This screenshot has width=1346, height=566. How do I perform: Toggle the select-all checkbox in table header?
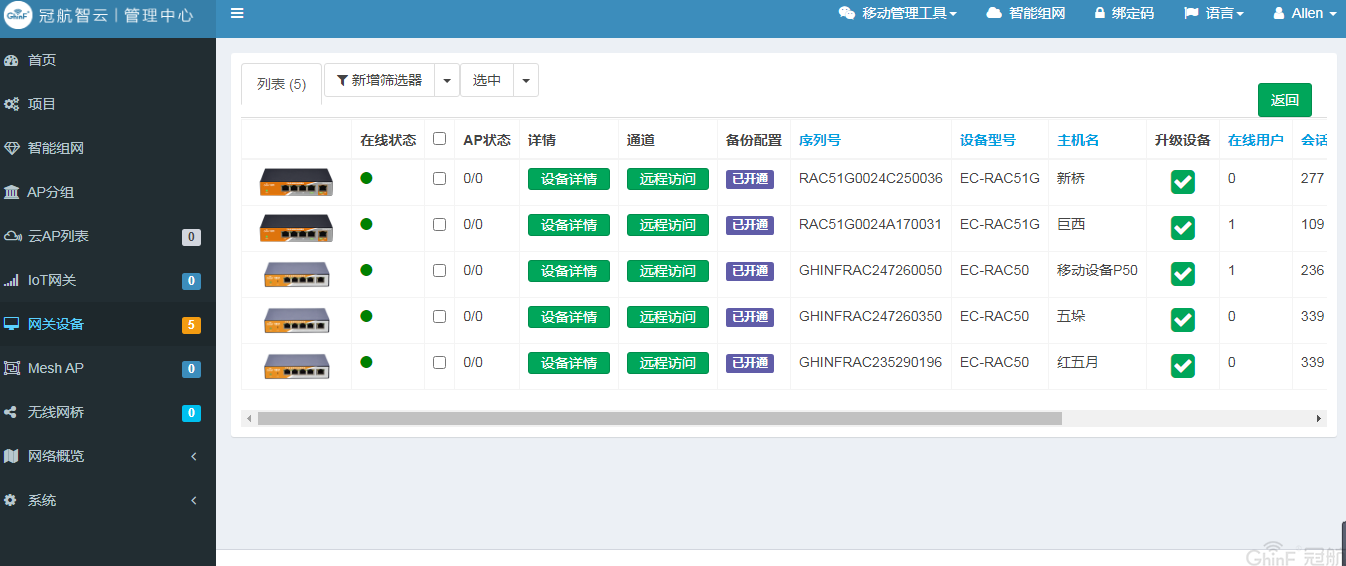click(439, 139)
